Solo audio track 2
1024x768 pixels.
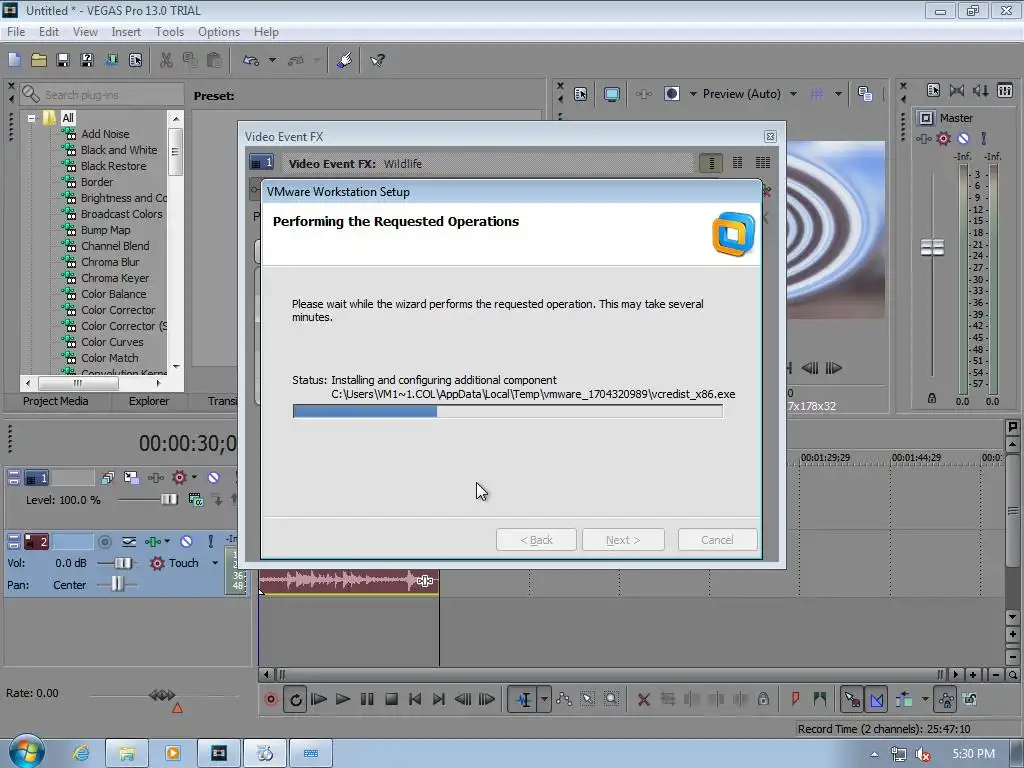click(x=210, y=541)
